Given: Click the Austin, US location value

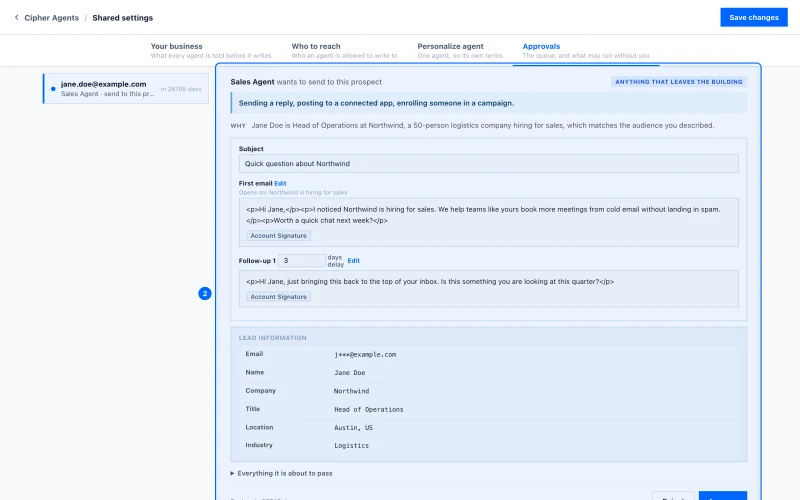Looking at the screenshot, I should click(354, 428).
